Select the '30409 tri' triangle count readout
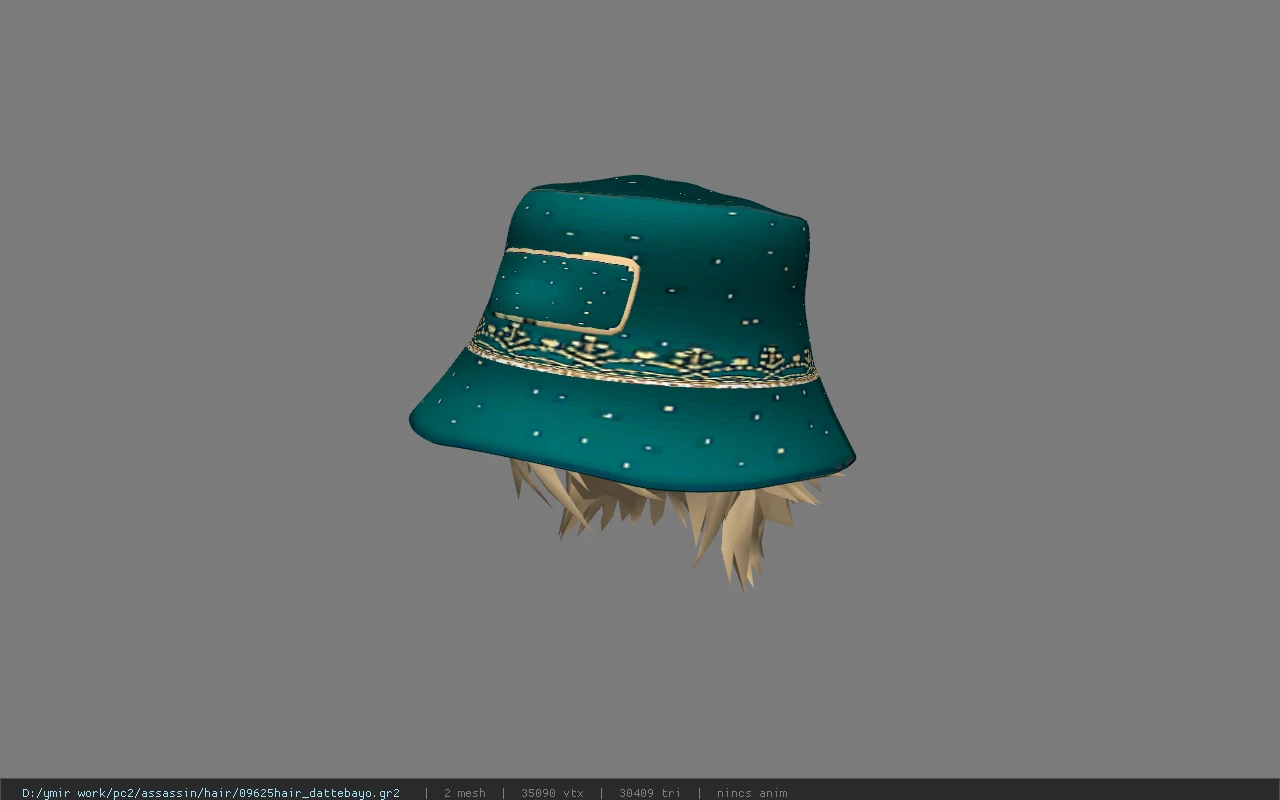This screenshot has height=800, width=1280. [x=649, y=793]
